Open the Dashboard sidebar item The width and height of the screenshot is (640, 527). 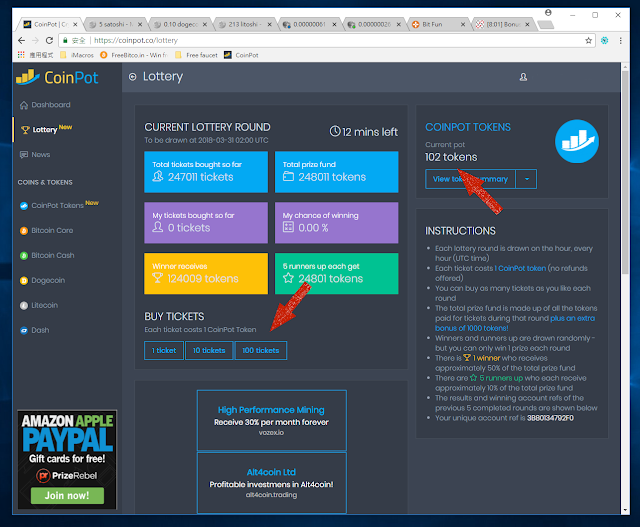(51, 105)
